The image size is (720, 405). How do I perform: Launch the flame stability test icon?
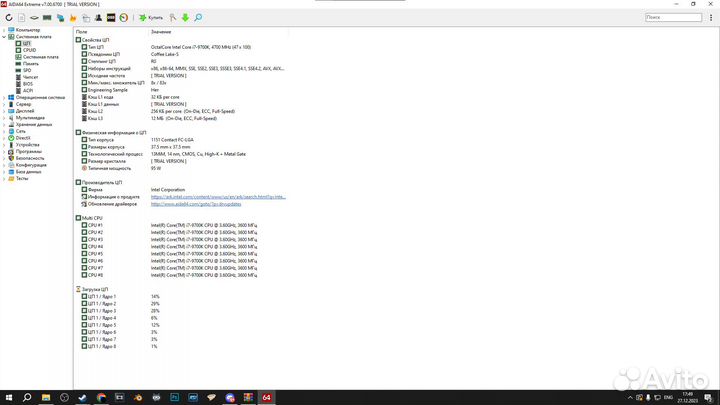coord(73,17)
